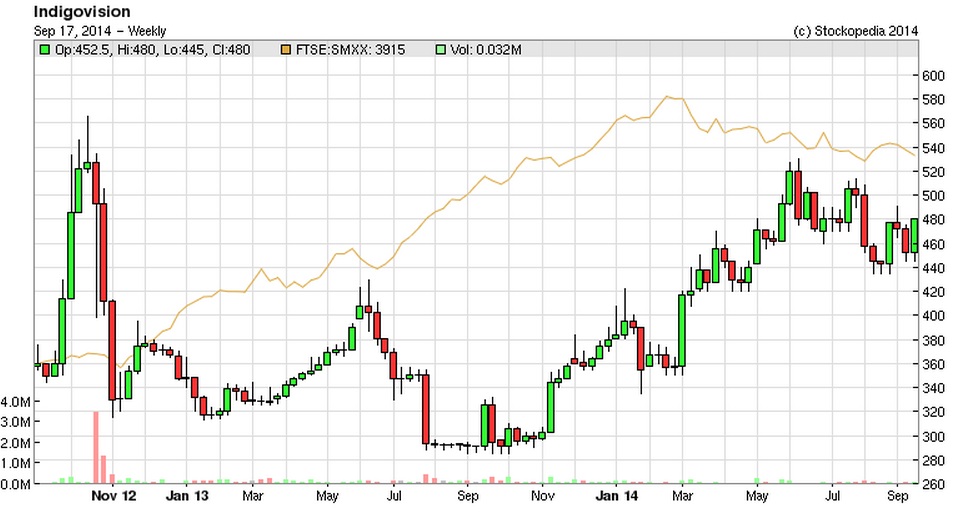Click the 'Jan 13' x-axis label
Image resolution: width=958 pixels, height=516 pixels.
click(x=187, y=495)
